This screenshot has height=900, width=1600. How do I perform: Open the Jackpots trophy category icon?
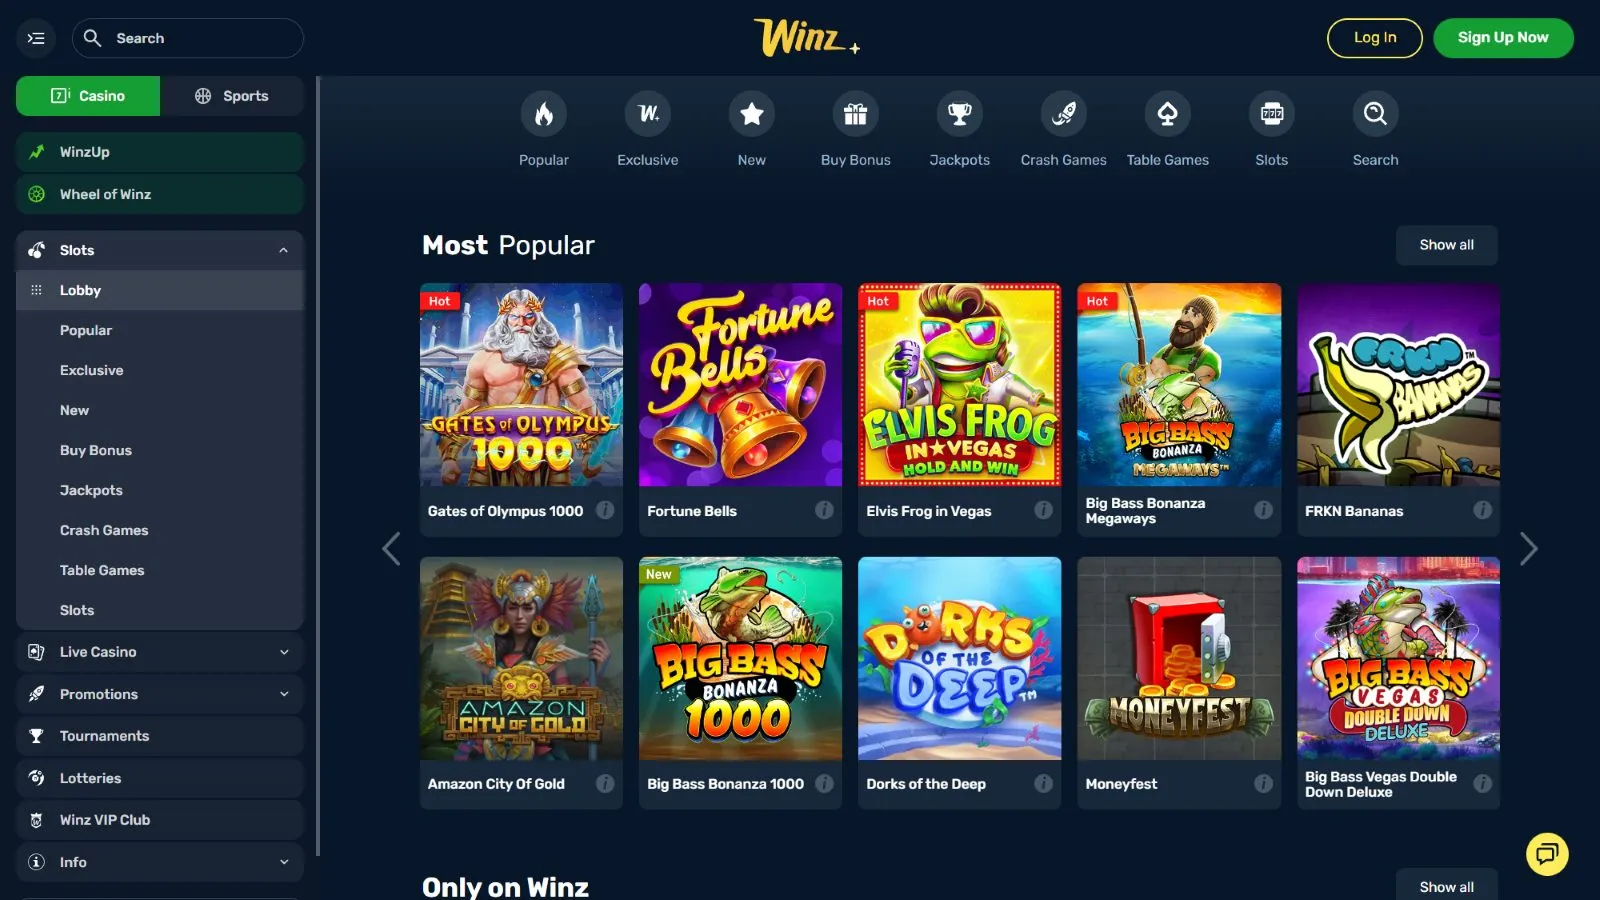tap(959, 114)
